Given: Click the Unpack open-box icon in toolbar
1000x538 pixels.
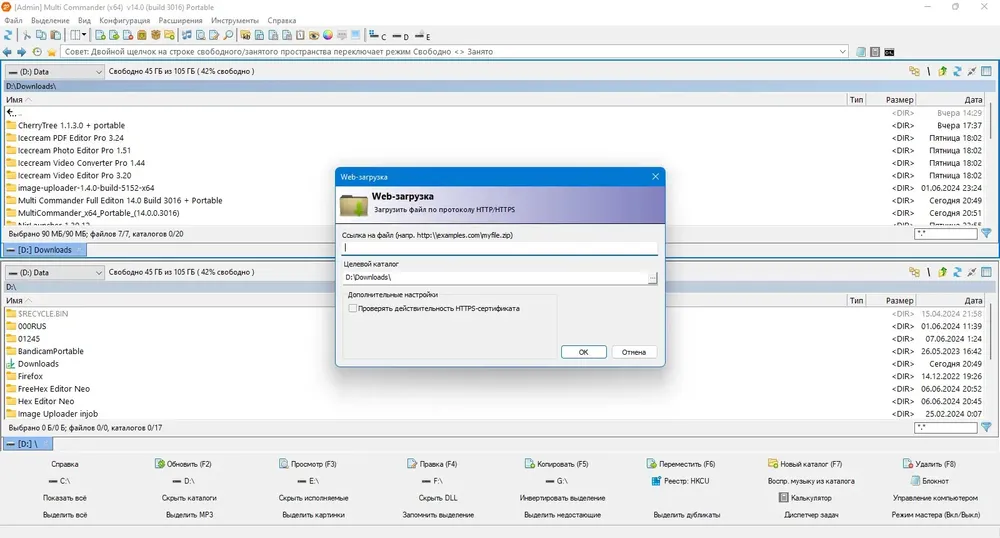Looking at the screenshot, I should pyautogui.click(x=156, y=36).
